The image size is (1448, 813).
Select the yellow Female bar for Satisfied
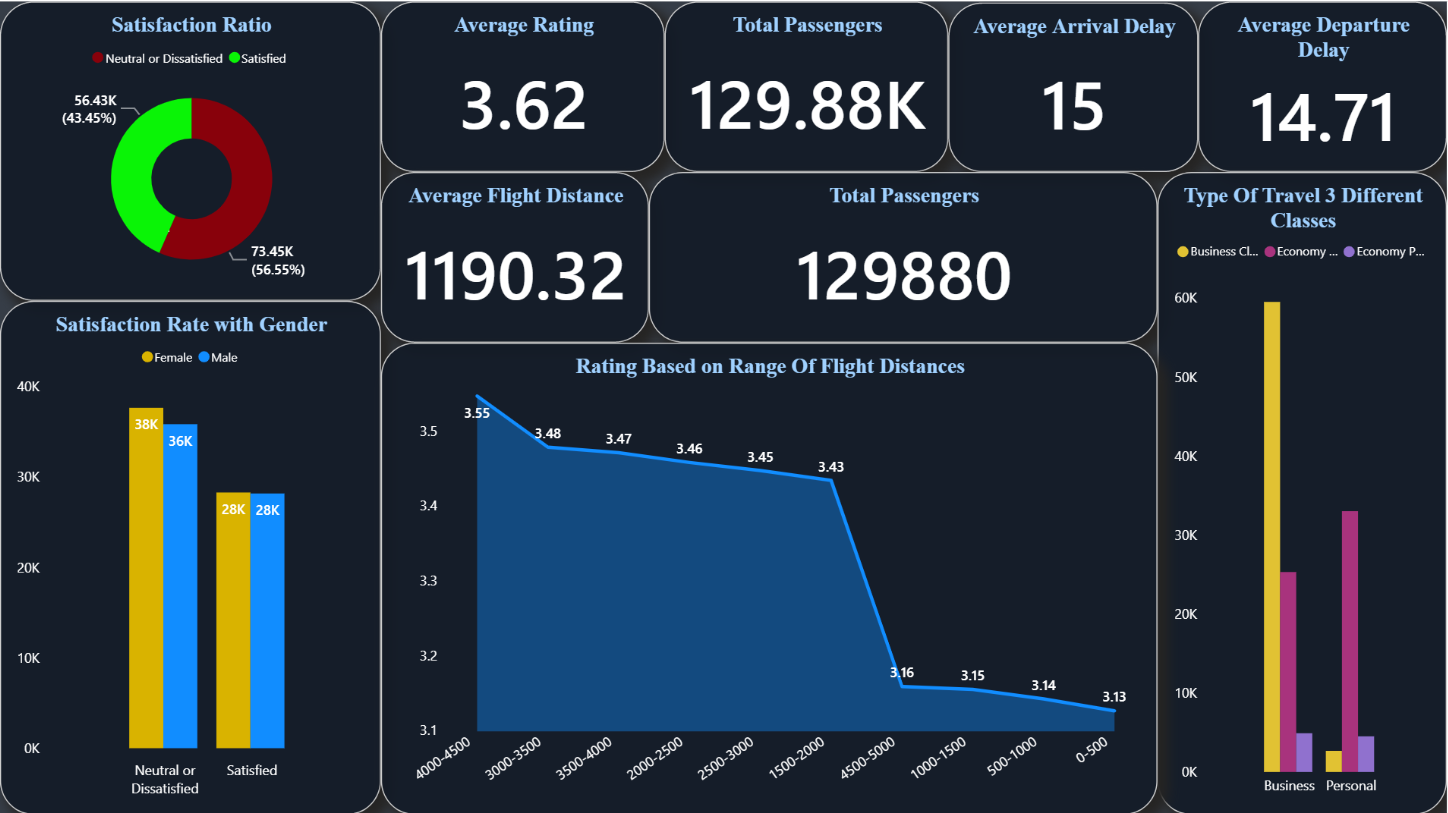point(233,620)
